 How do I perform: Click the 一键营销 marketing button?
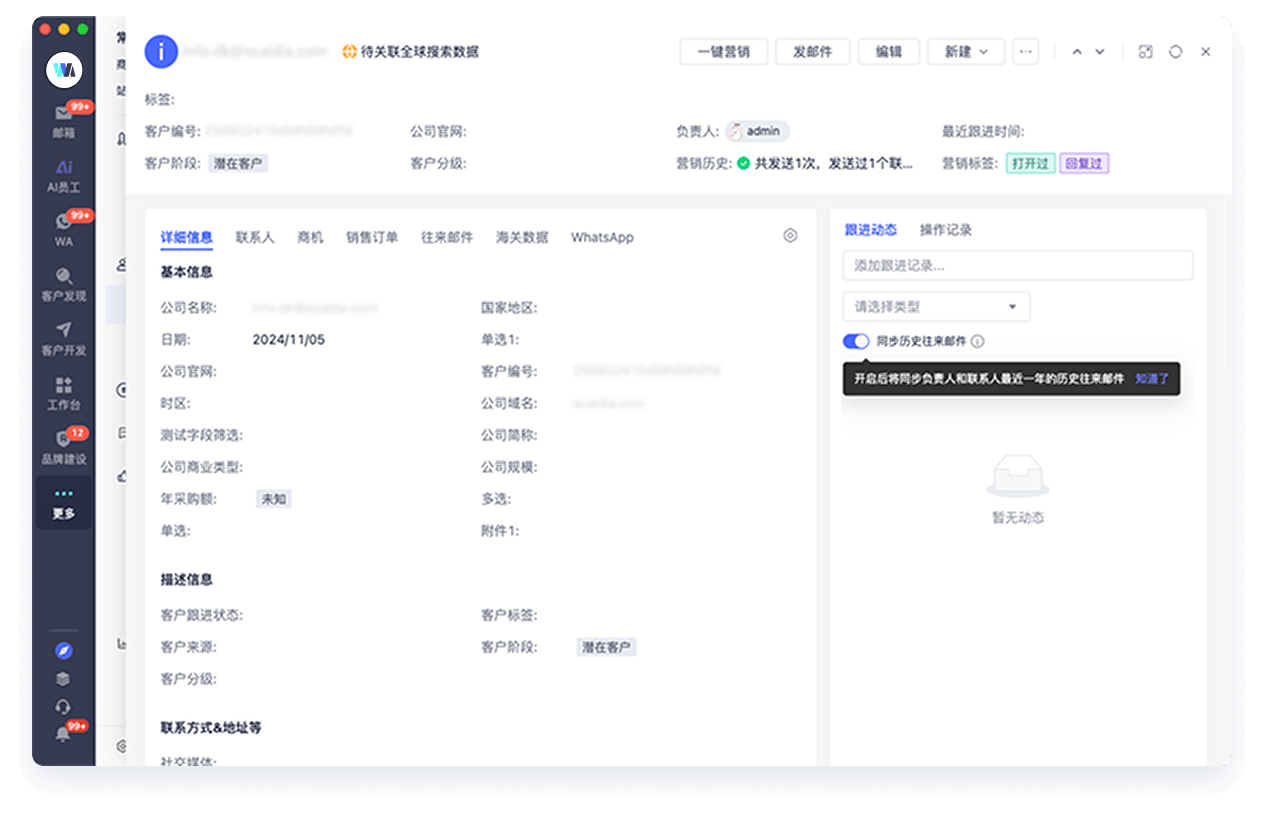click(723, 51)
